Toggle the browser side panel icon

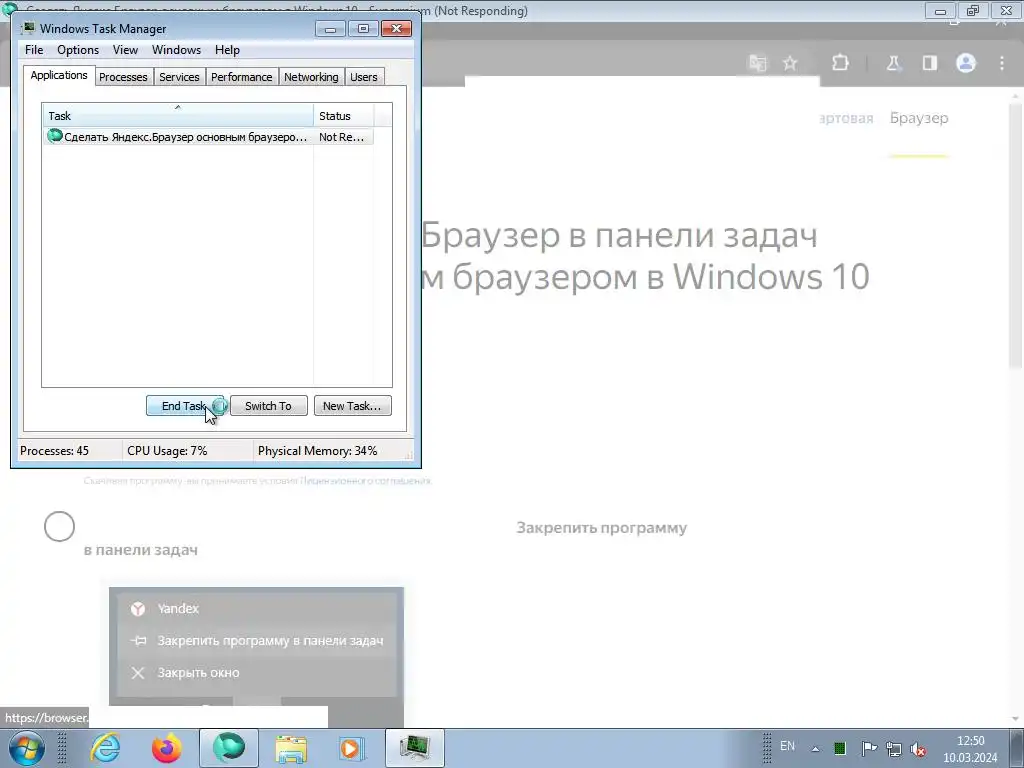(x=929, y=63)
